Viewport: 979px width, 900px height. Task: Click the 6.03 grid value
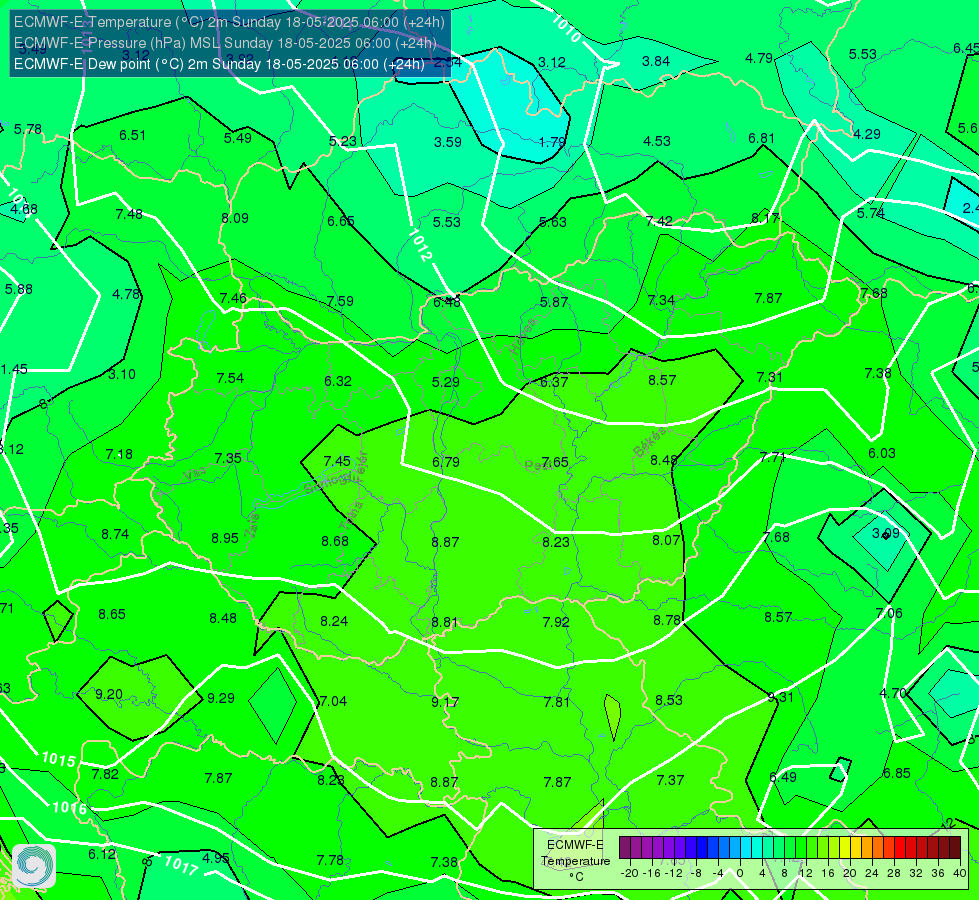pyautogui.click(x=882, y=453)
